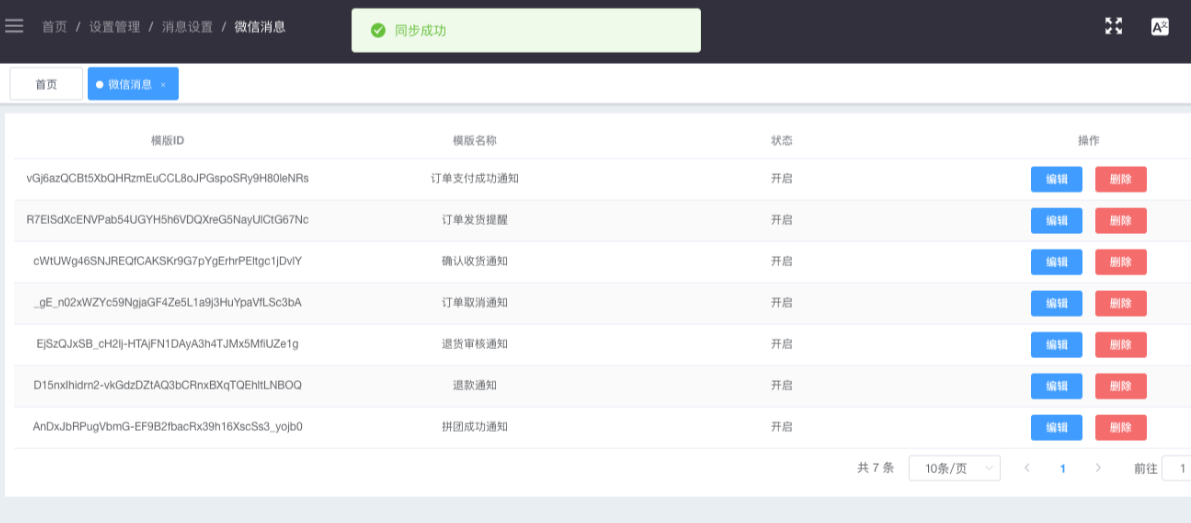Click the 订单支付成功通知 name cell
The image size is (1191, 523).
coord(475,179)
